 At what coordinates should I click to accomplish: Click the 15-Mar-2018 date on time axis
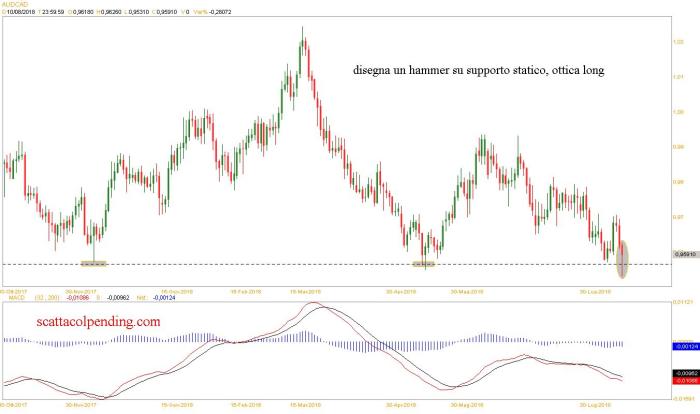pyautogui.click(x=303, y=291)
